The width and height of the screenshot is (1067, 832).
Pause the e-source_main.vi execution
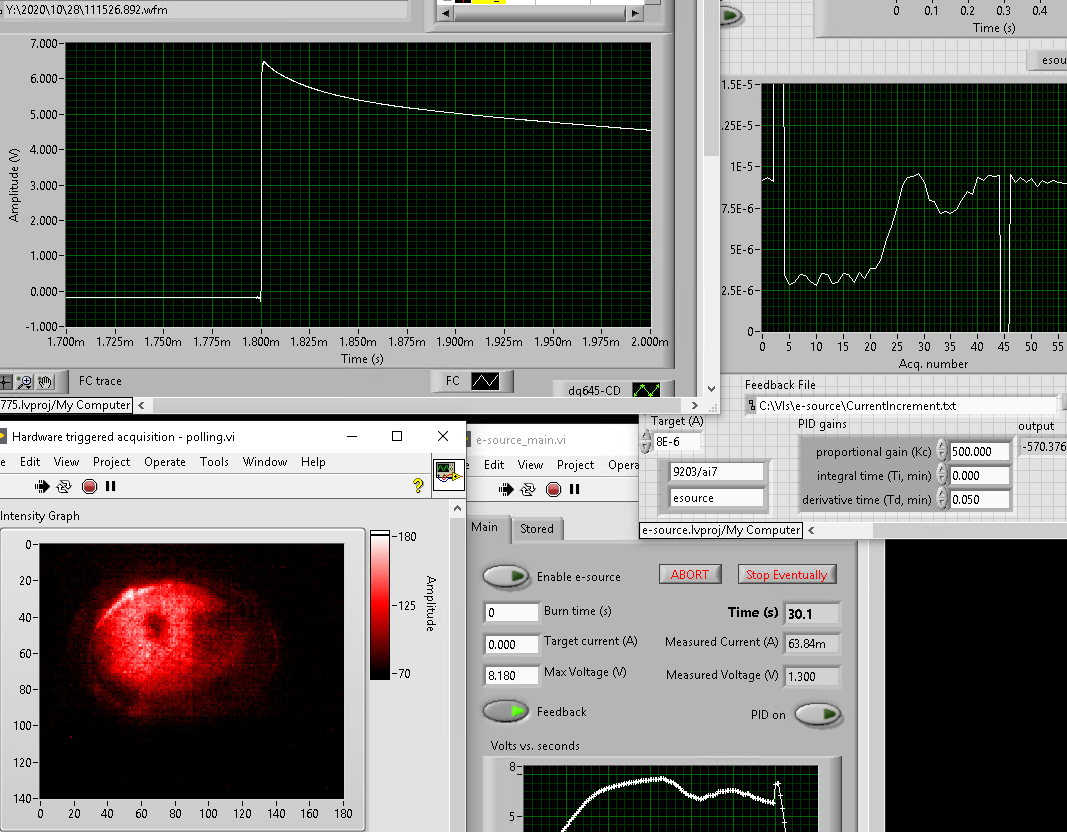pos(574,489)
